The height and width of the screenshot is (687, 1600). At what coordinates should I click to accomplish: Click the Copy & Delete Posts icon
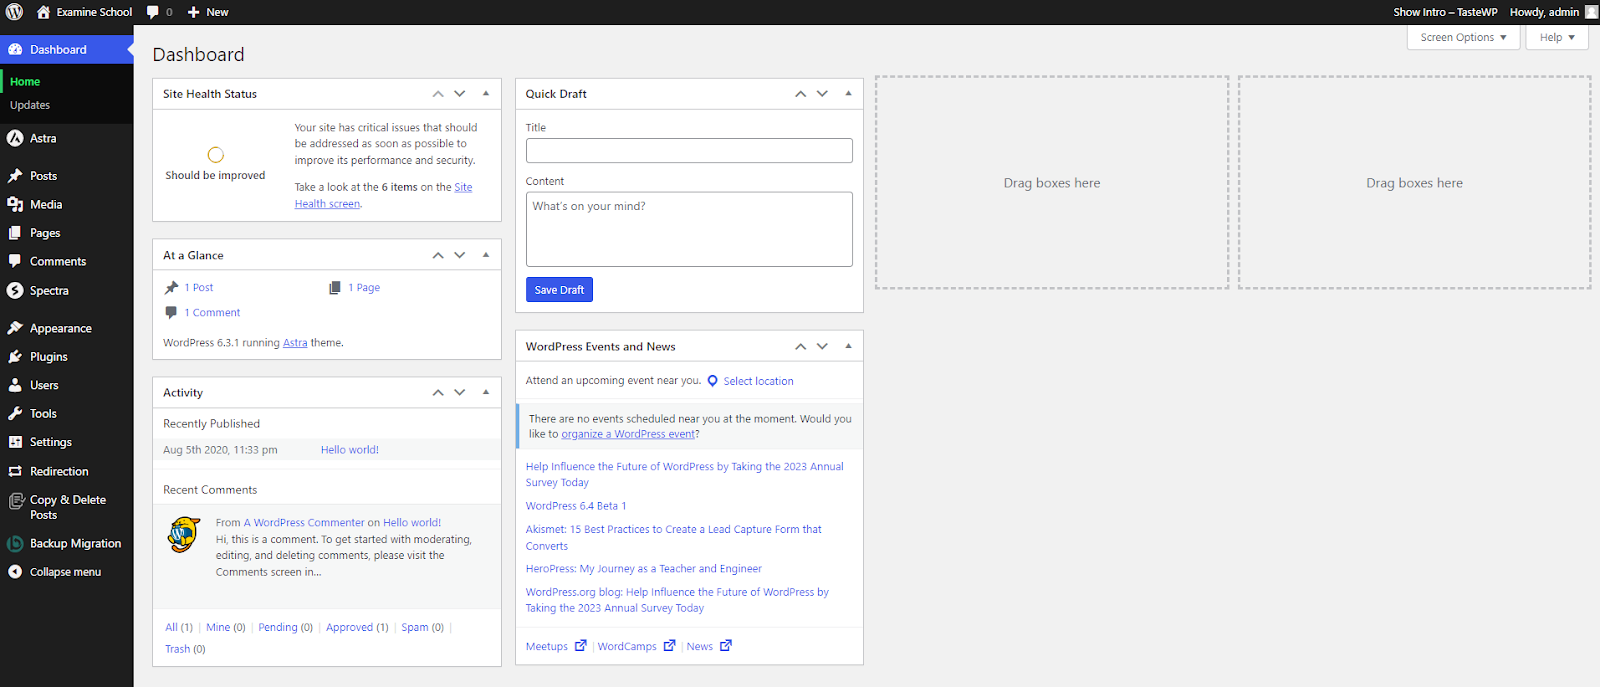click(x=15, y=501)
